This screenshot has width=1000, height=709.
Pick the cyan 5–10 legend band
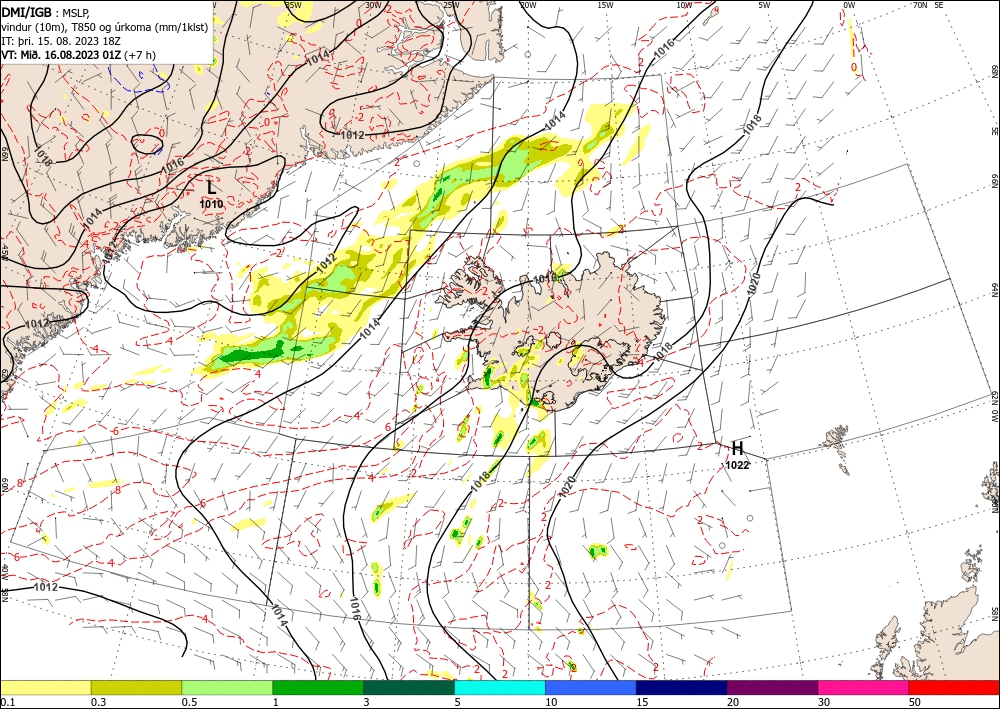pyautogui.click(x=500, y=687)
